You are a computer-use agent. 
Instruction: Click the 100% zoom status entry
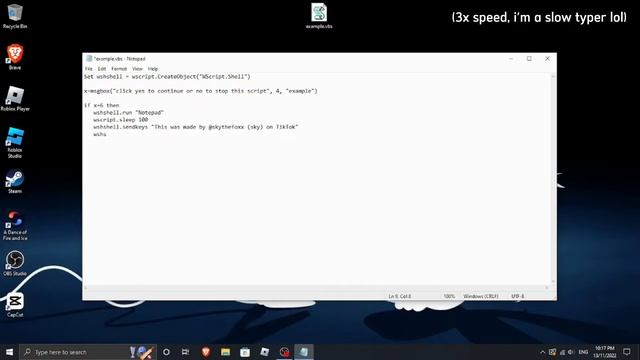coord(449,296)
